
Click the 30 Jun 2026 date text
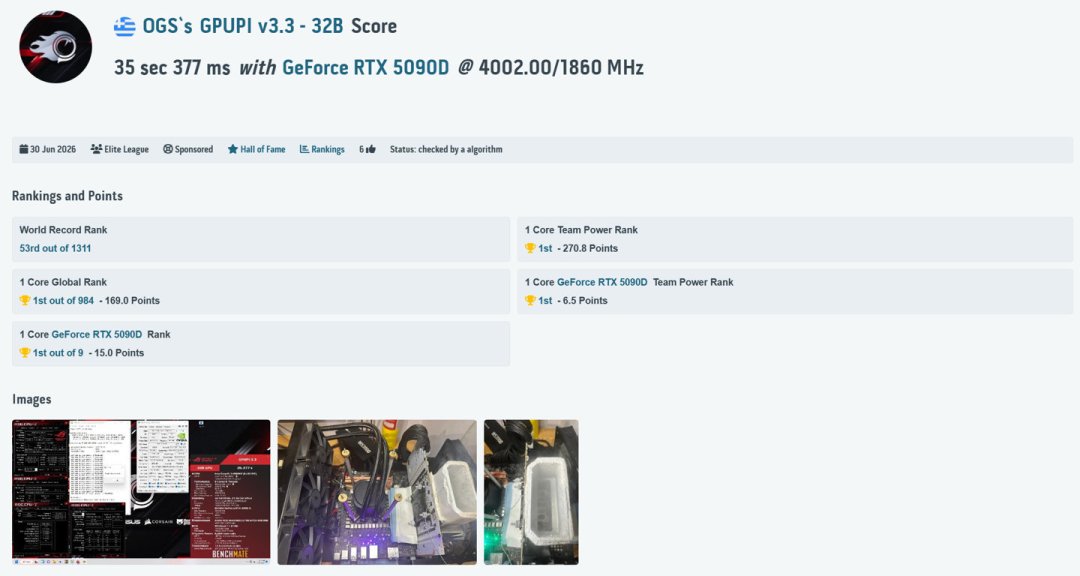pyautogui.click(x=53, y=149)
